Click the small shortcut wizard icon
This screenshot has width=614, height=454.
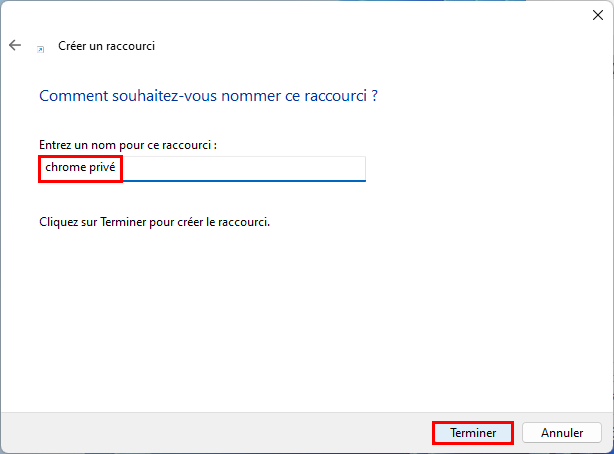coord(41,49)
